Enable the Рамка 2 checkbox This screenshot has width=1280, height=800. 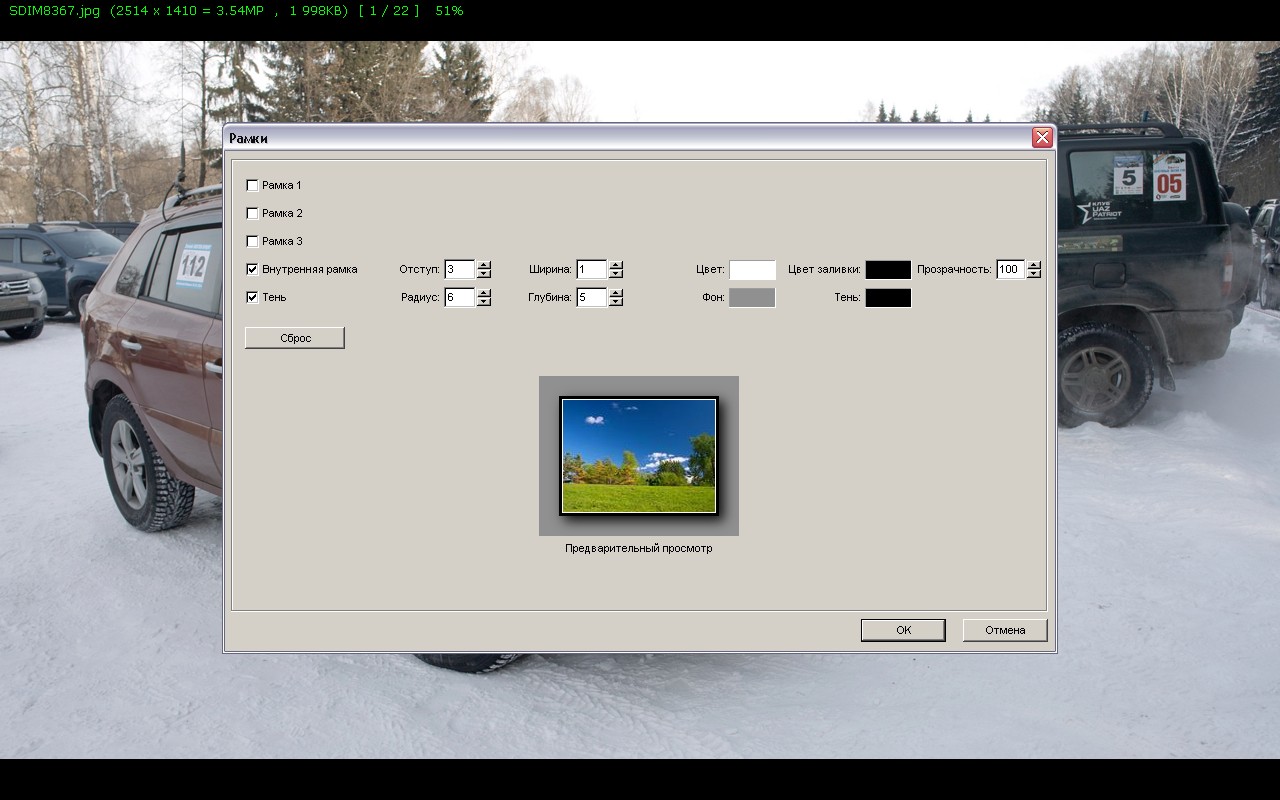point(252,213)
